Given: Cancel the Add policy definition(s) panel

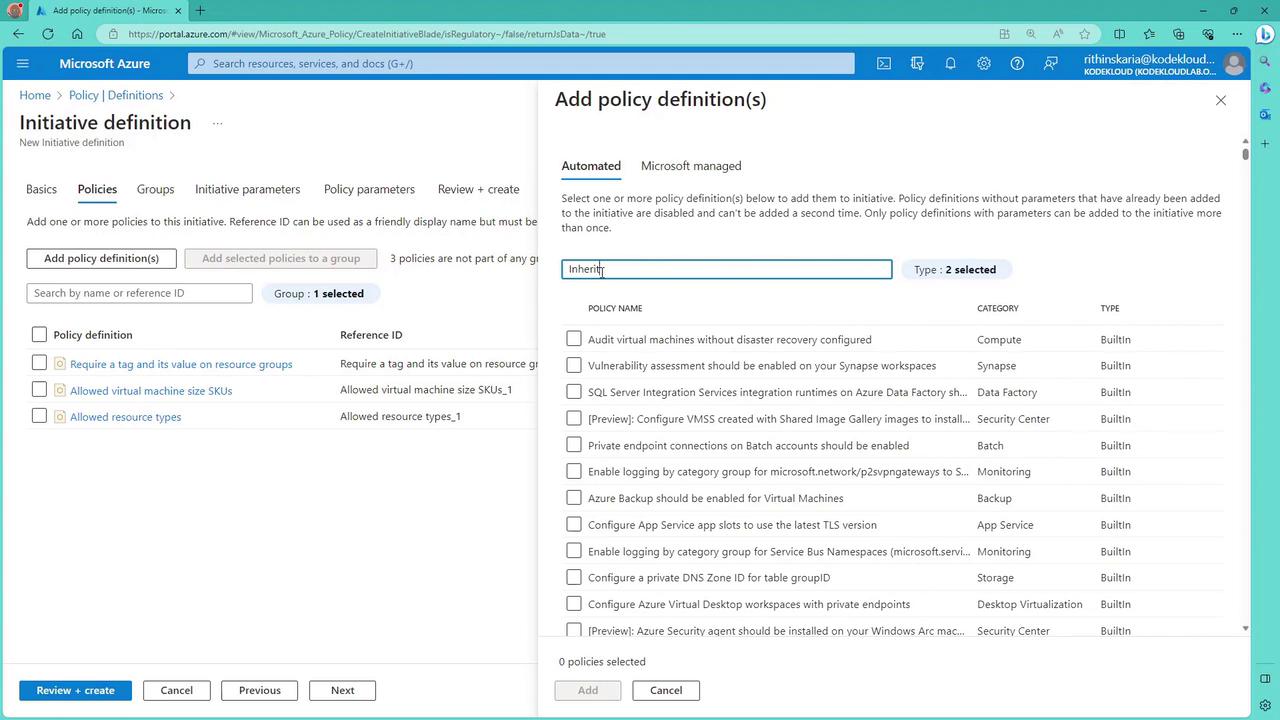Looking at the screenshot, I should tap(665, 690).
